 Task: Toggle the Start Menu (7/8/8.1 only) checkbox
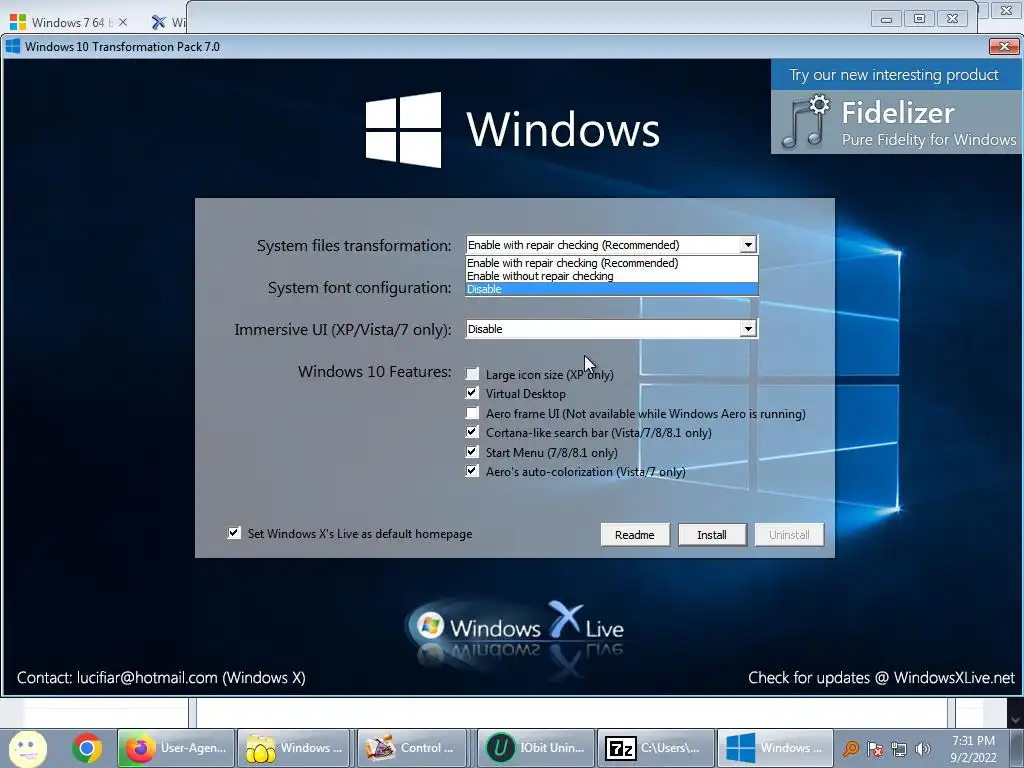click(472, 451)
